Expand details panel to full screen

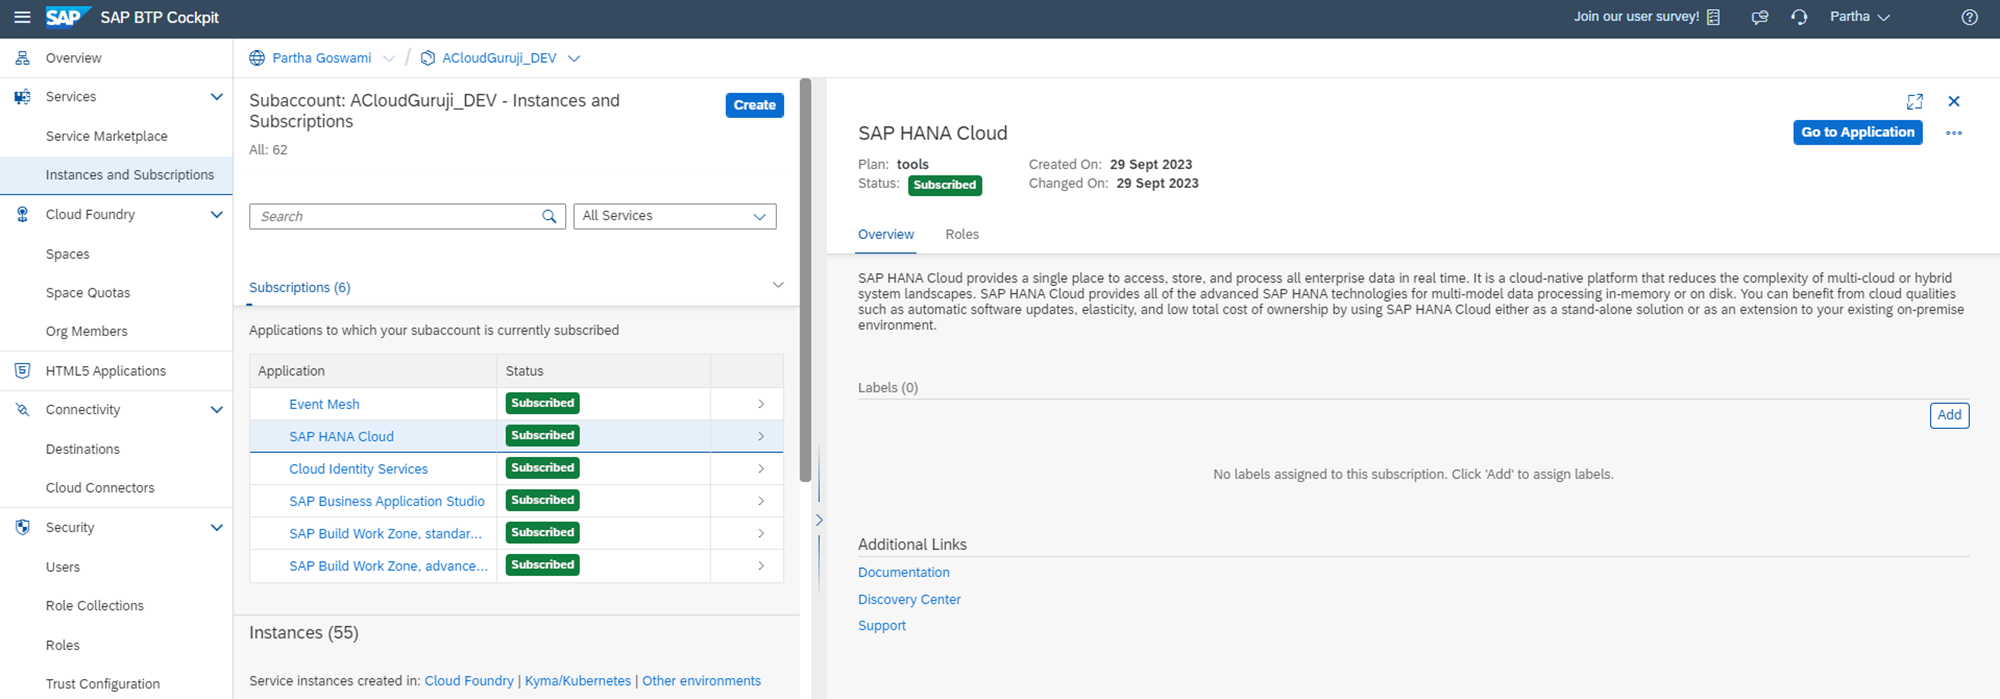tap(1914, 102)
